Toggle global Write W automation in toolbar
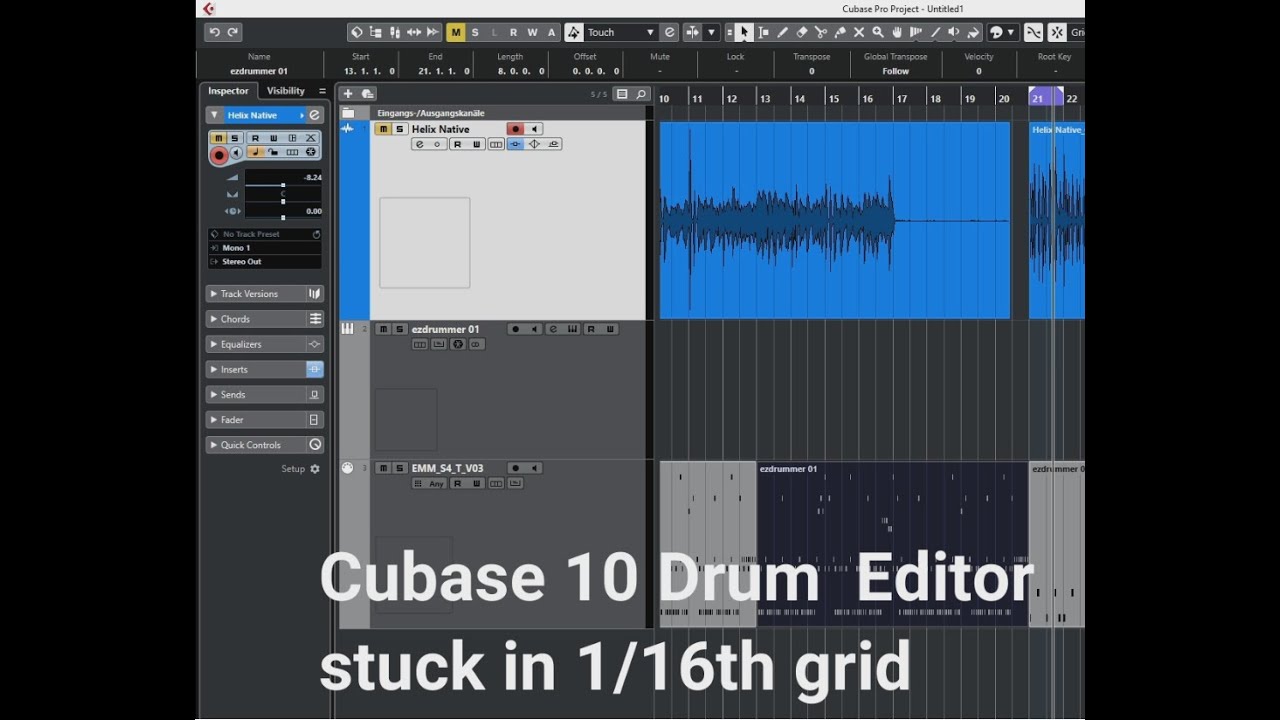 [532, 32]
